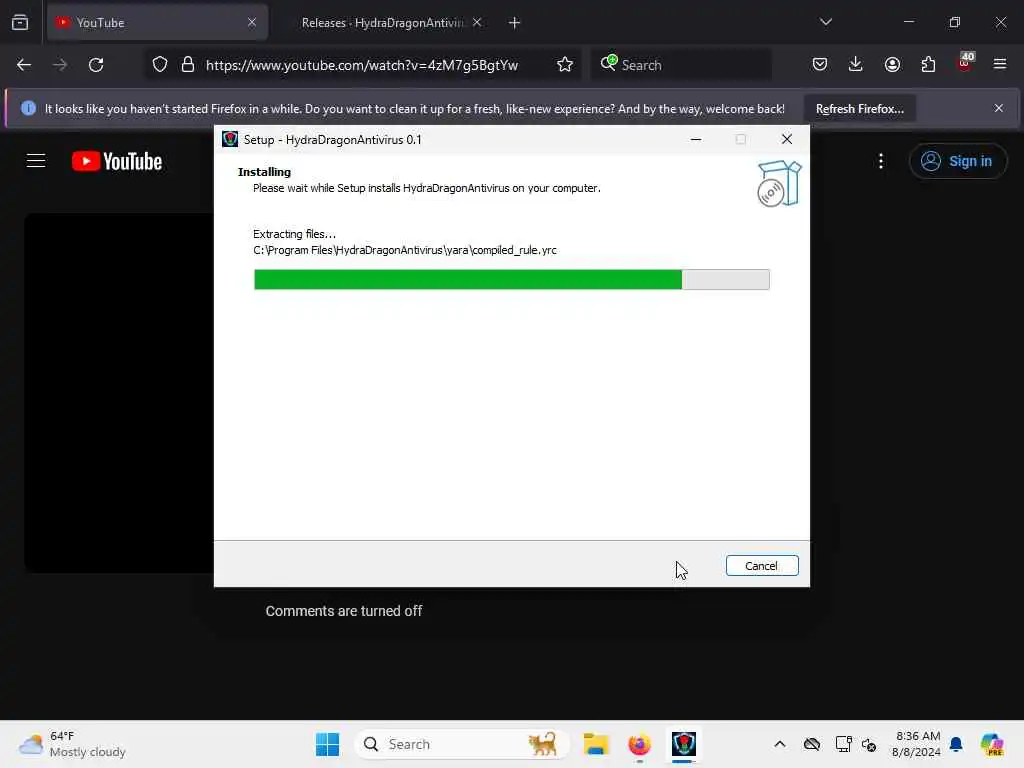The image size is (1024, 768).
Task: Save page to Pocket
Action: pyautogui.click(x=820, y=64)
